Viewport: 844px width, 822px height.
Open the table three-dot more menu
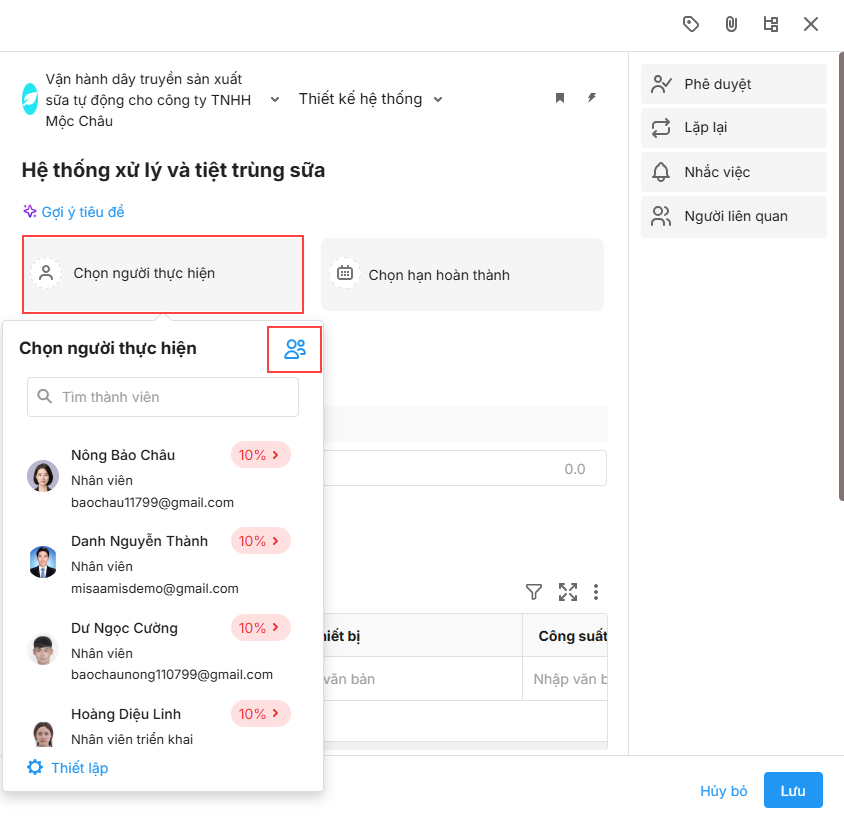(595, 592)
